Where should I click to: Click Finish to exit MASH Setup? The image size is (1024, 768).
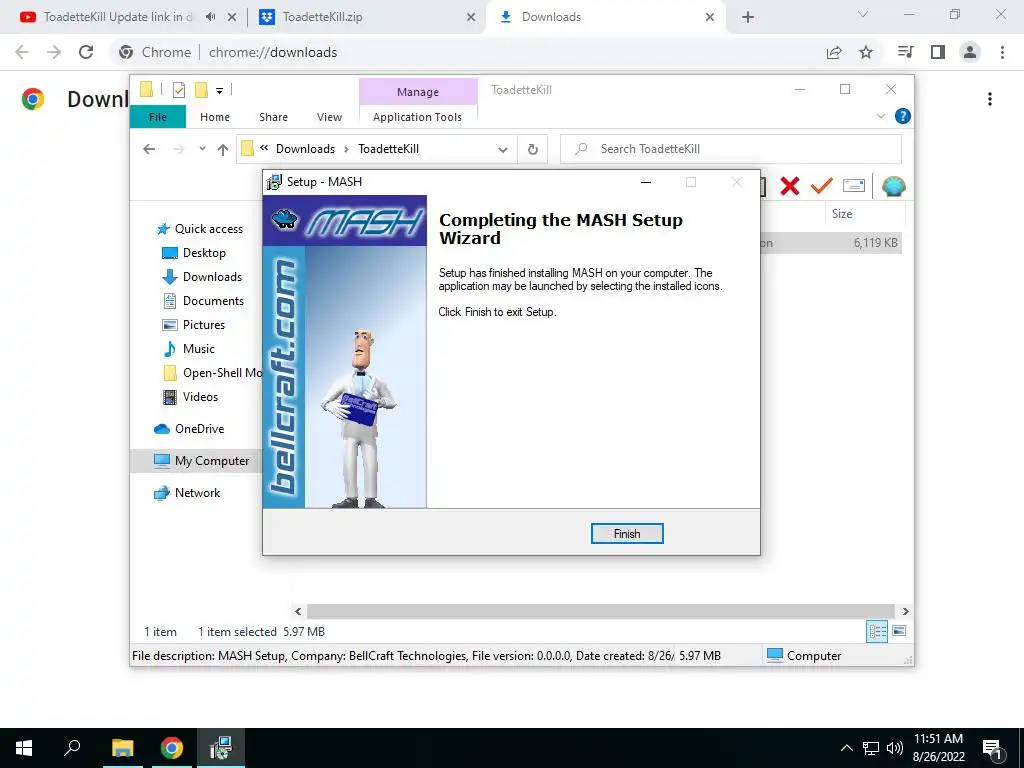626,534
